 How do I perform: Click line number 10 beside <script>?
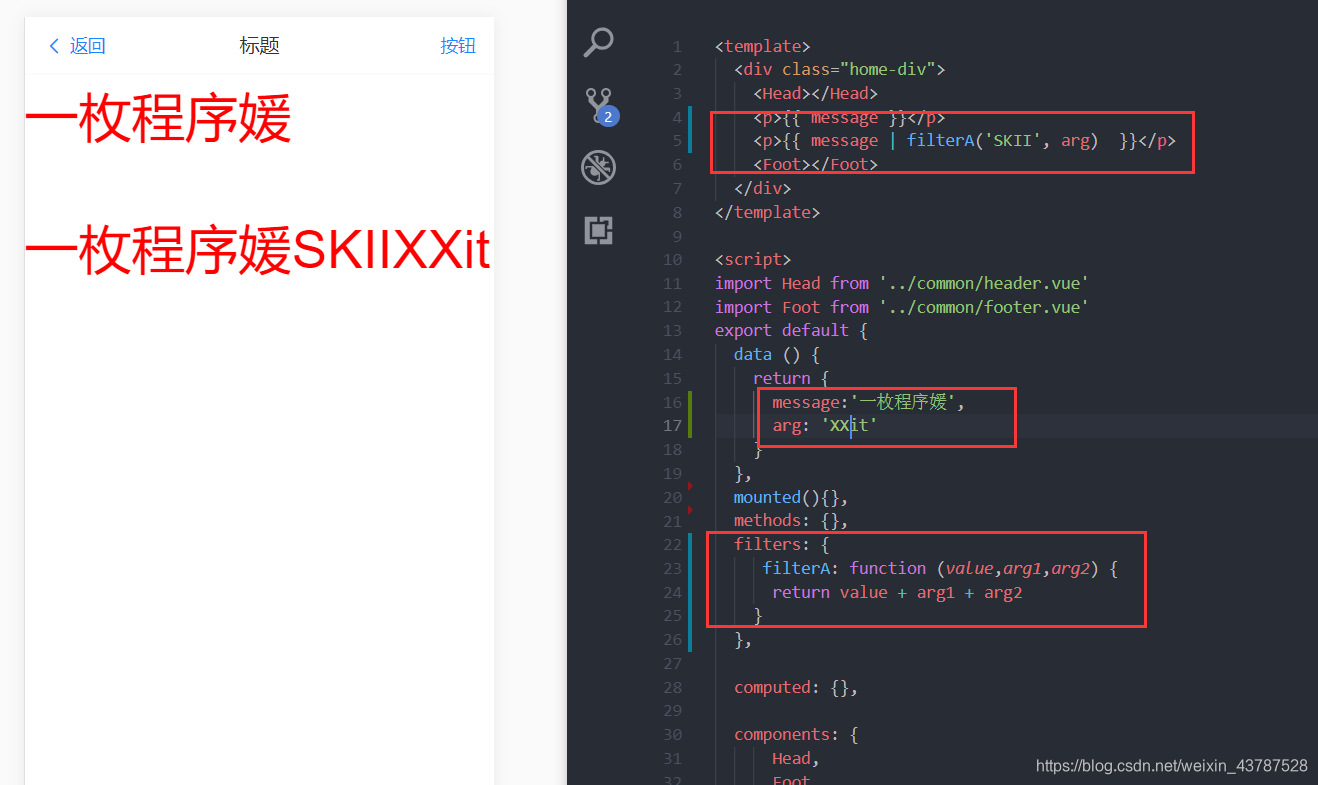(x=672, y=260)
